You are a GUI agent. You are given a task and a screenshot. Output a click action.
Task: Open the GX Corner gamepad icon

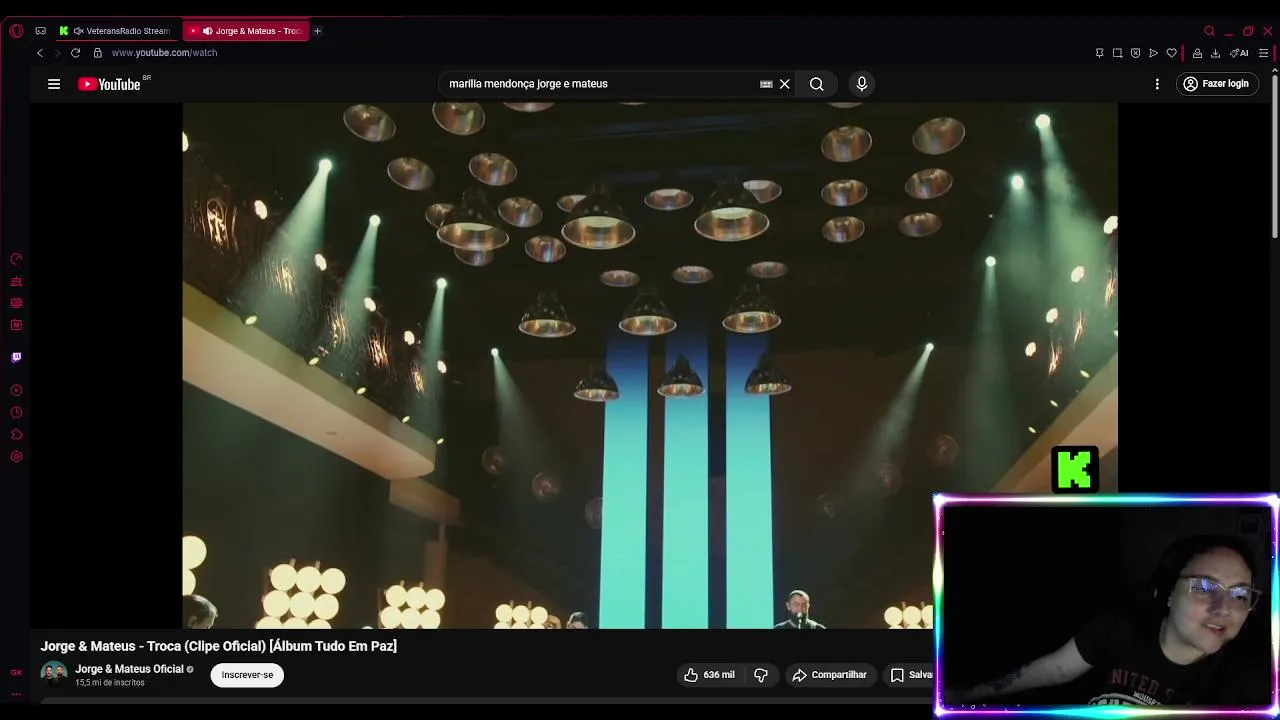click(40, 31)
